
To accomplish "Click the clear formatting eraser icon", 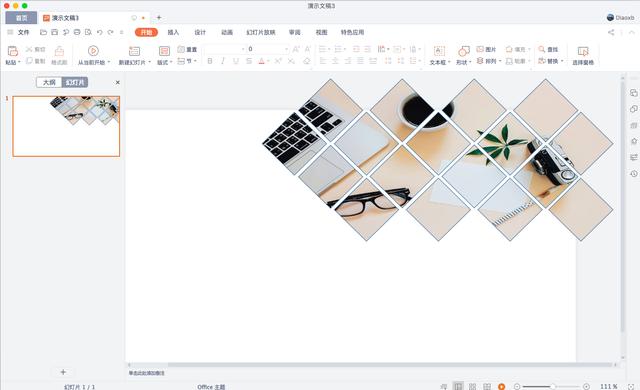I will 307,61.
